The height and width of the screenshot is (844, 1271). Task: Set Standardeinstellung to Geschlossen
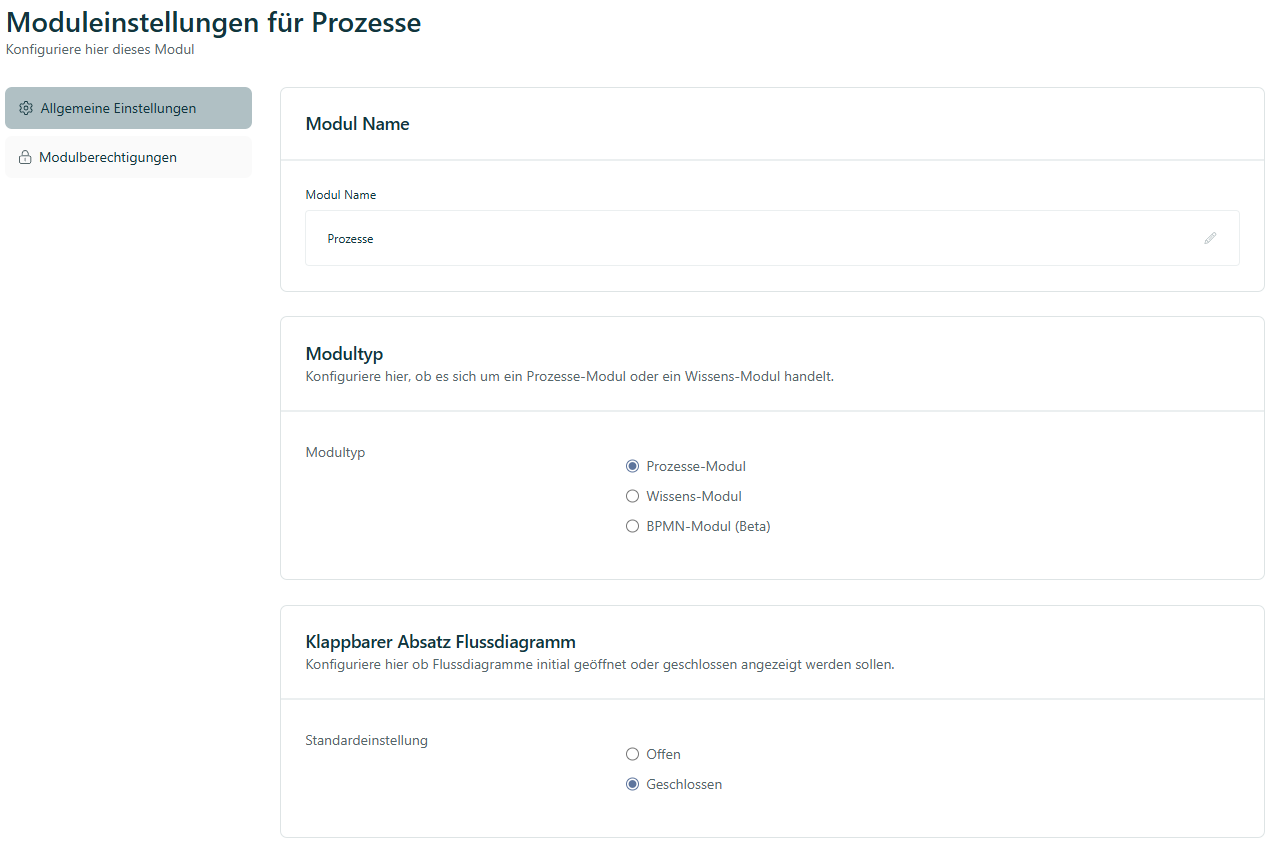632,784
